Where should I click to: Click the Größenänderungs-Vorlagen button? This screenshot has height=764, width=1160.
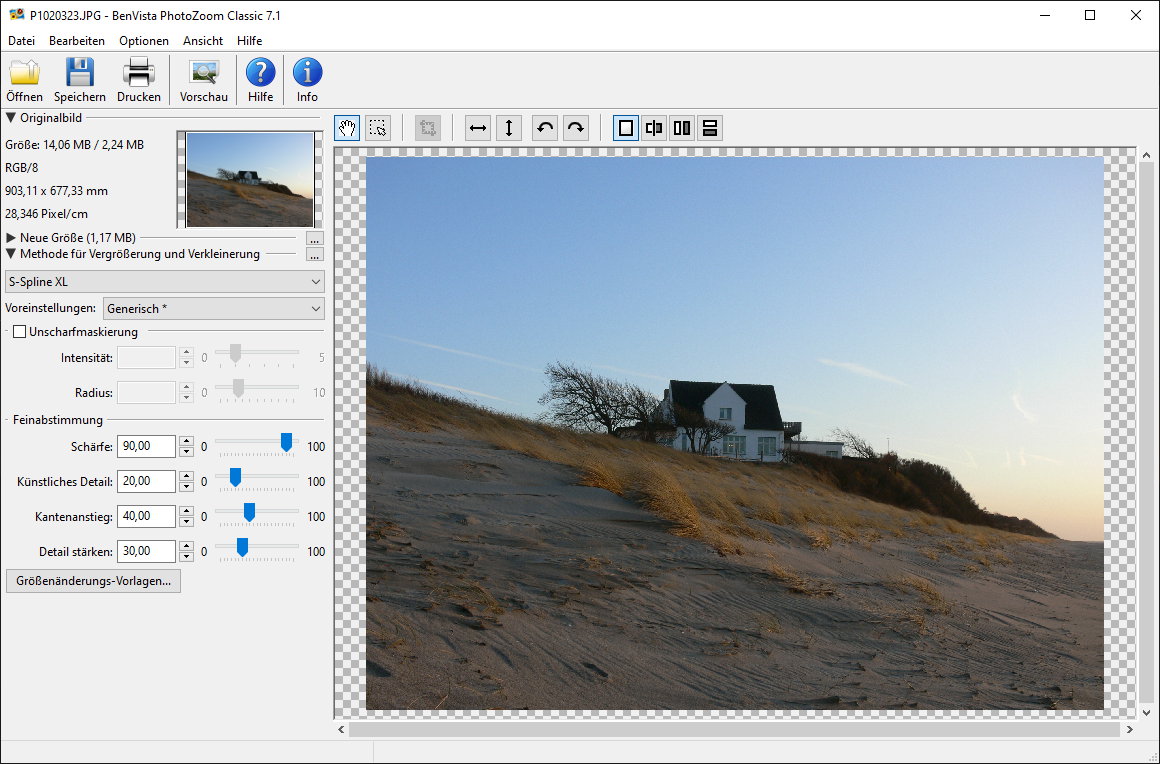click(x=93, y=581)
